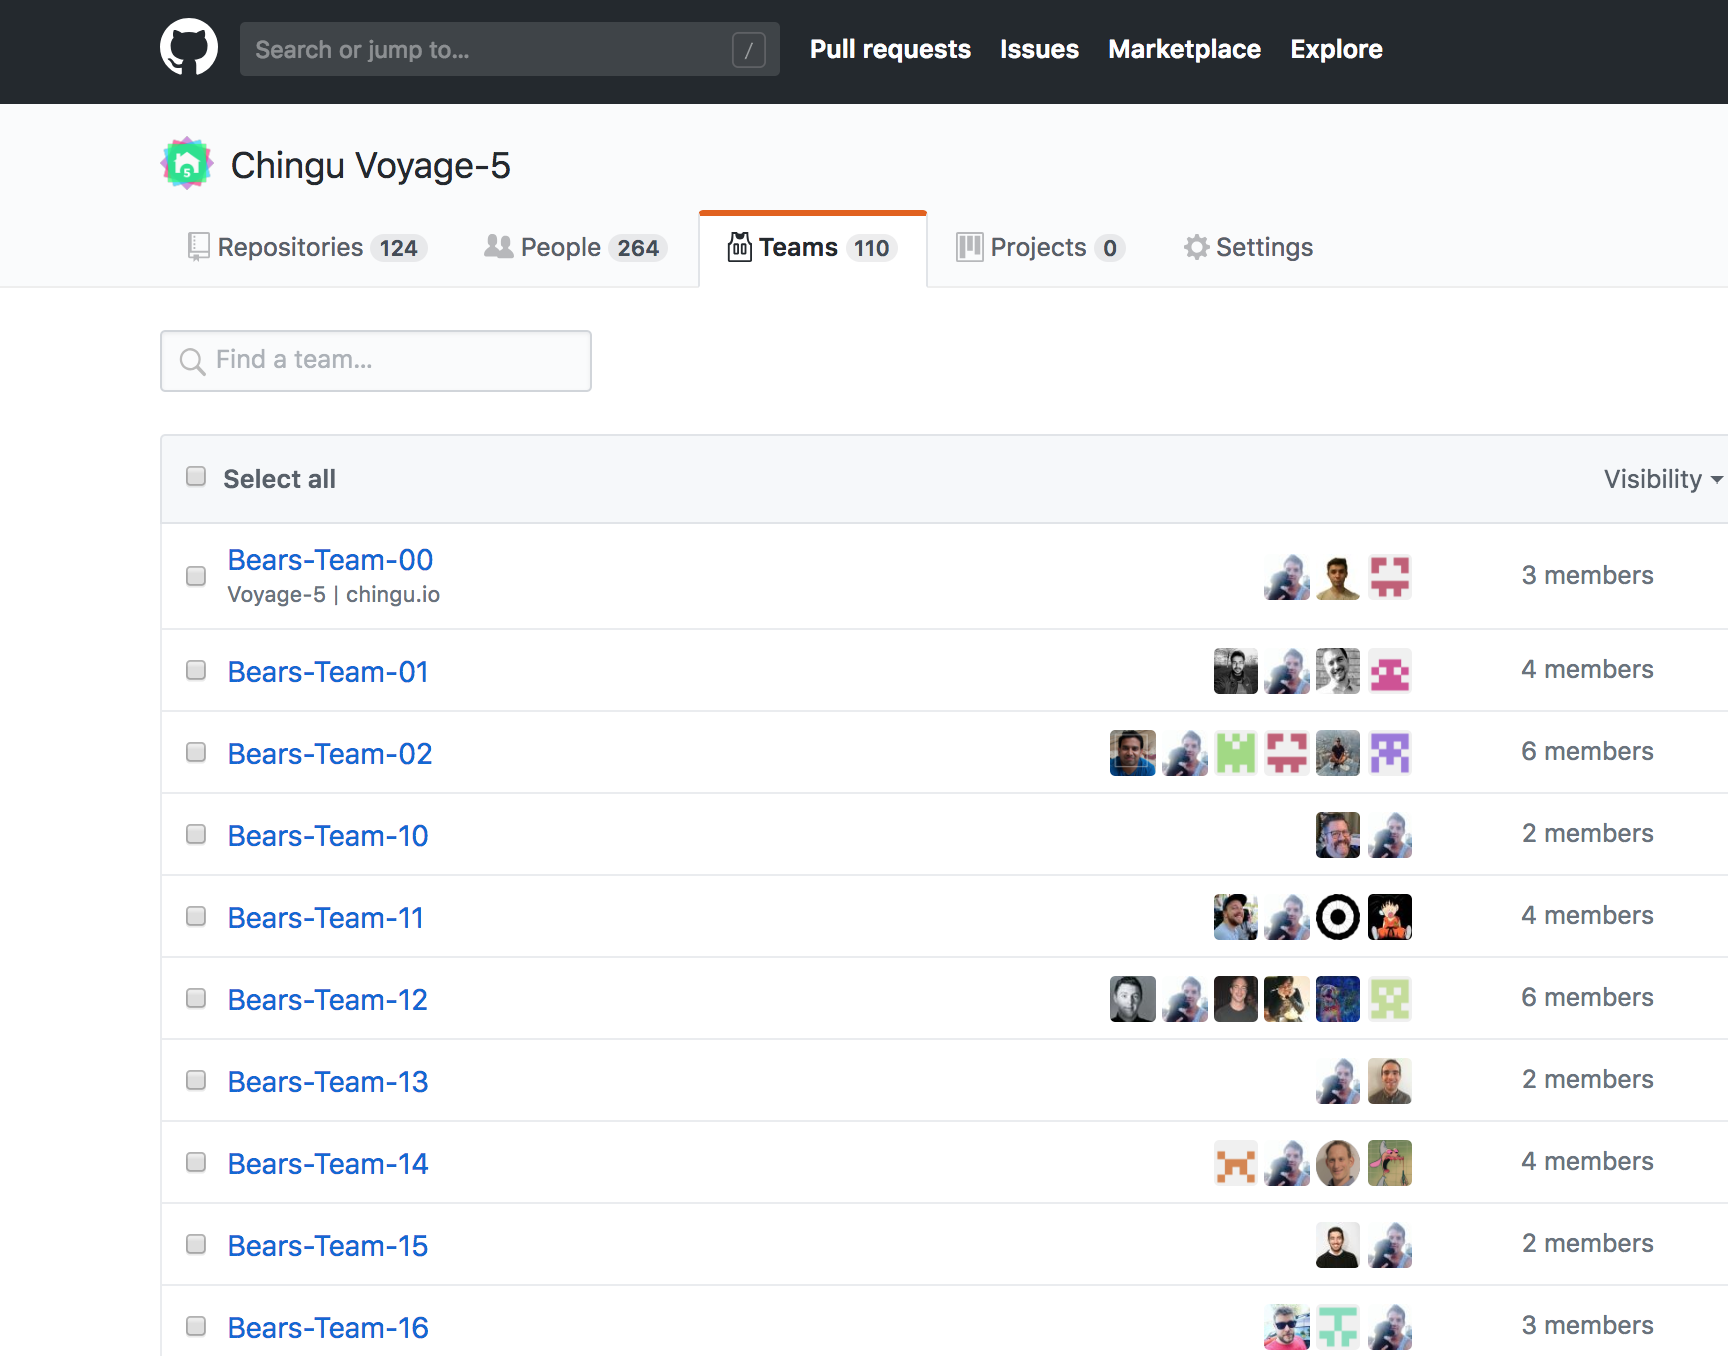Open the Bears-Team-13 team link

coord(328,1082)
